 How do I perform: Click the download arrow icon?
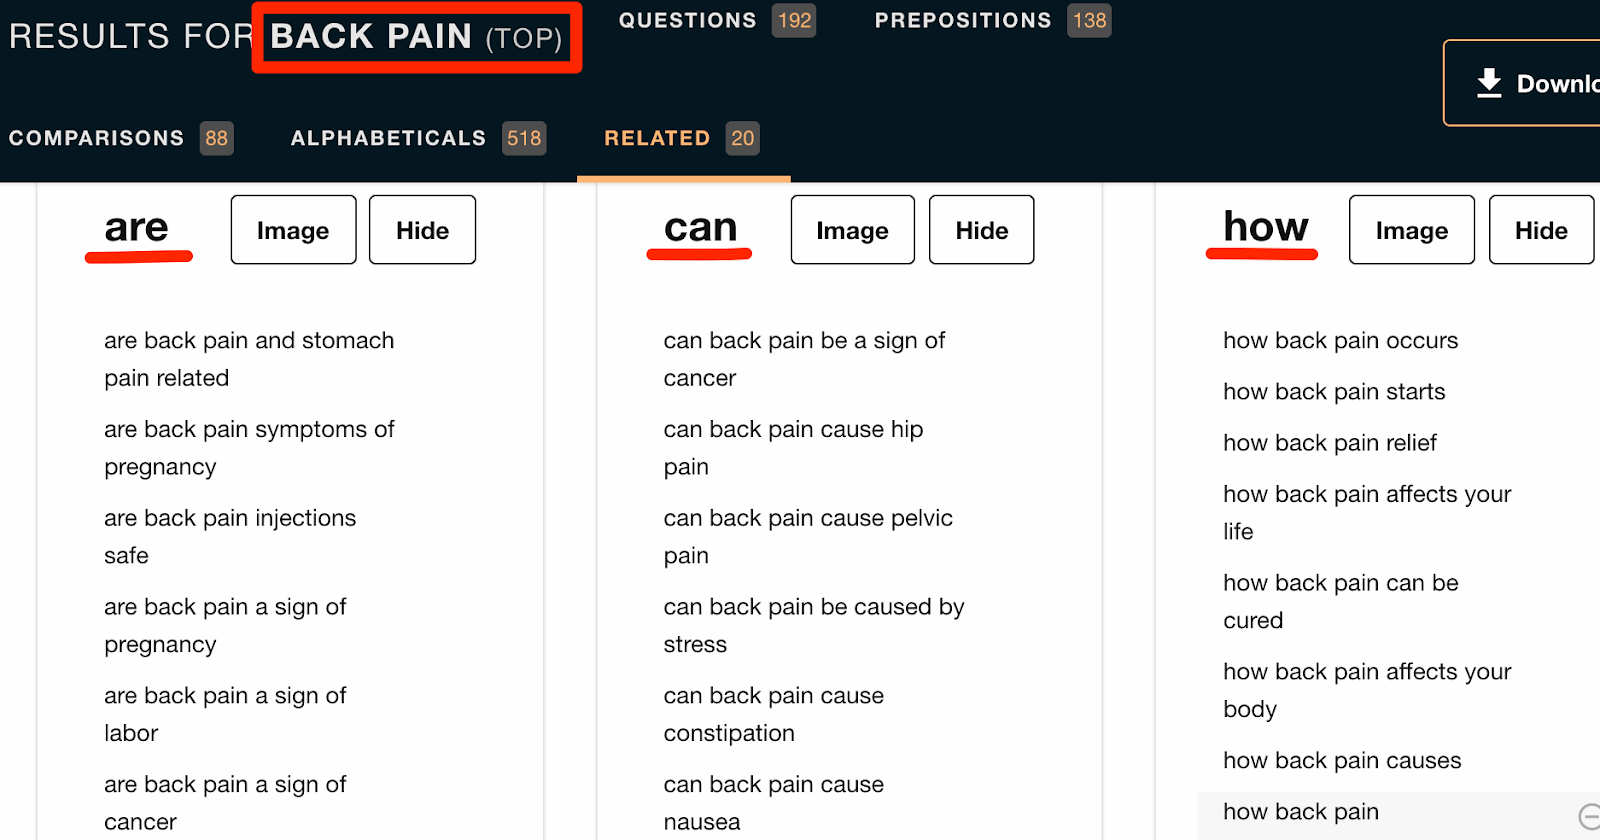[1489, 83]
